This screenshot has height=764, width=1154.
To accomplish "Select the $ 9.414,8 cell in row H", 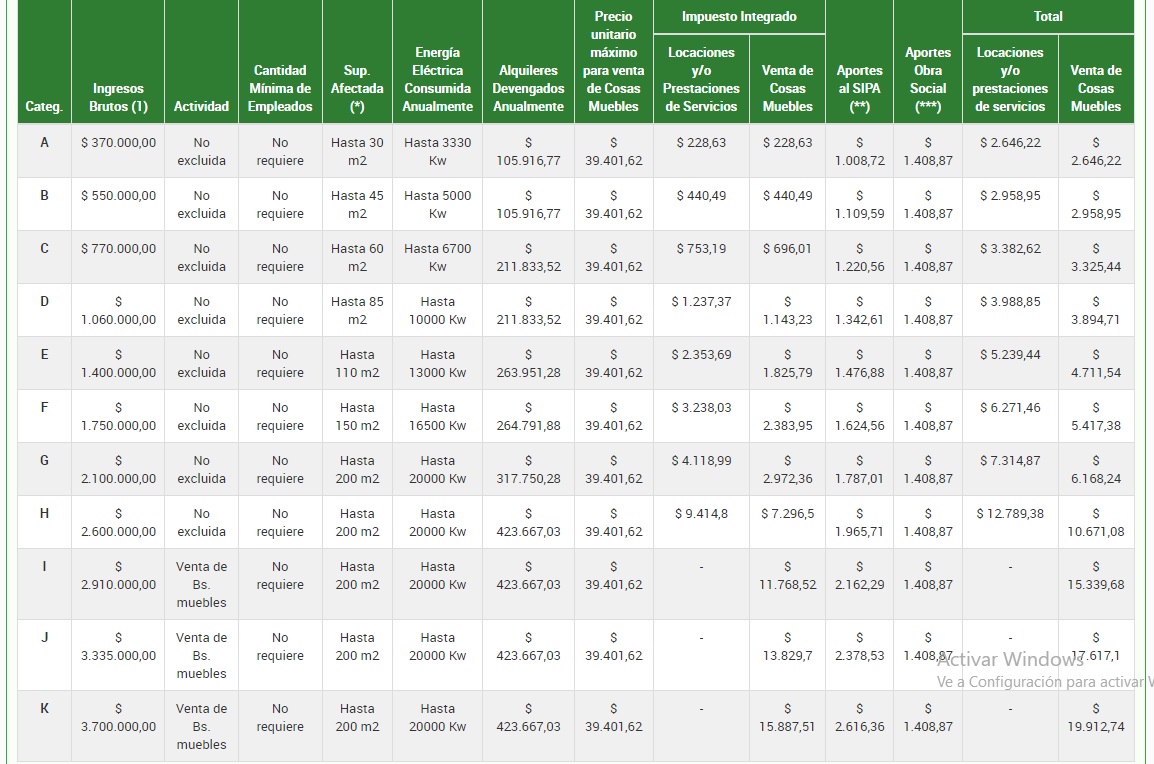I will coord(701,514).
